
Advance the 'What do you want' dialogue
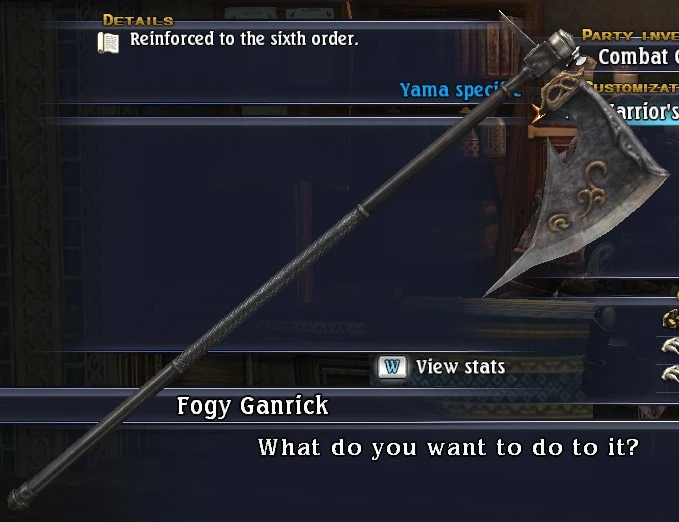[x=449, y=447]
